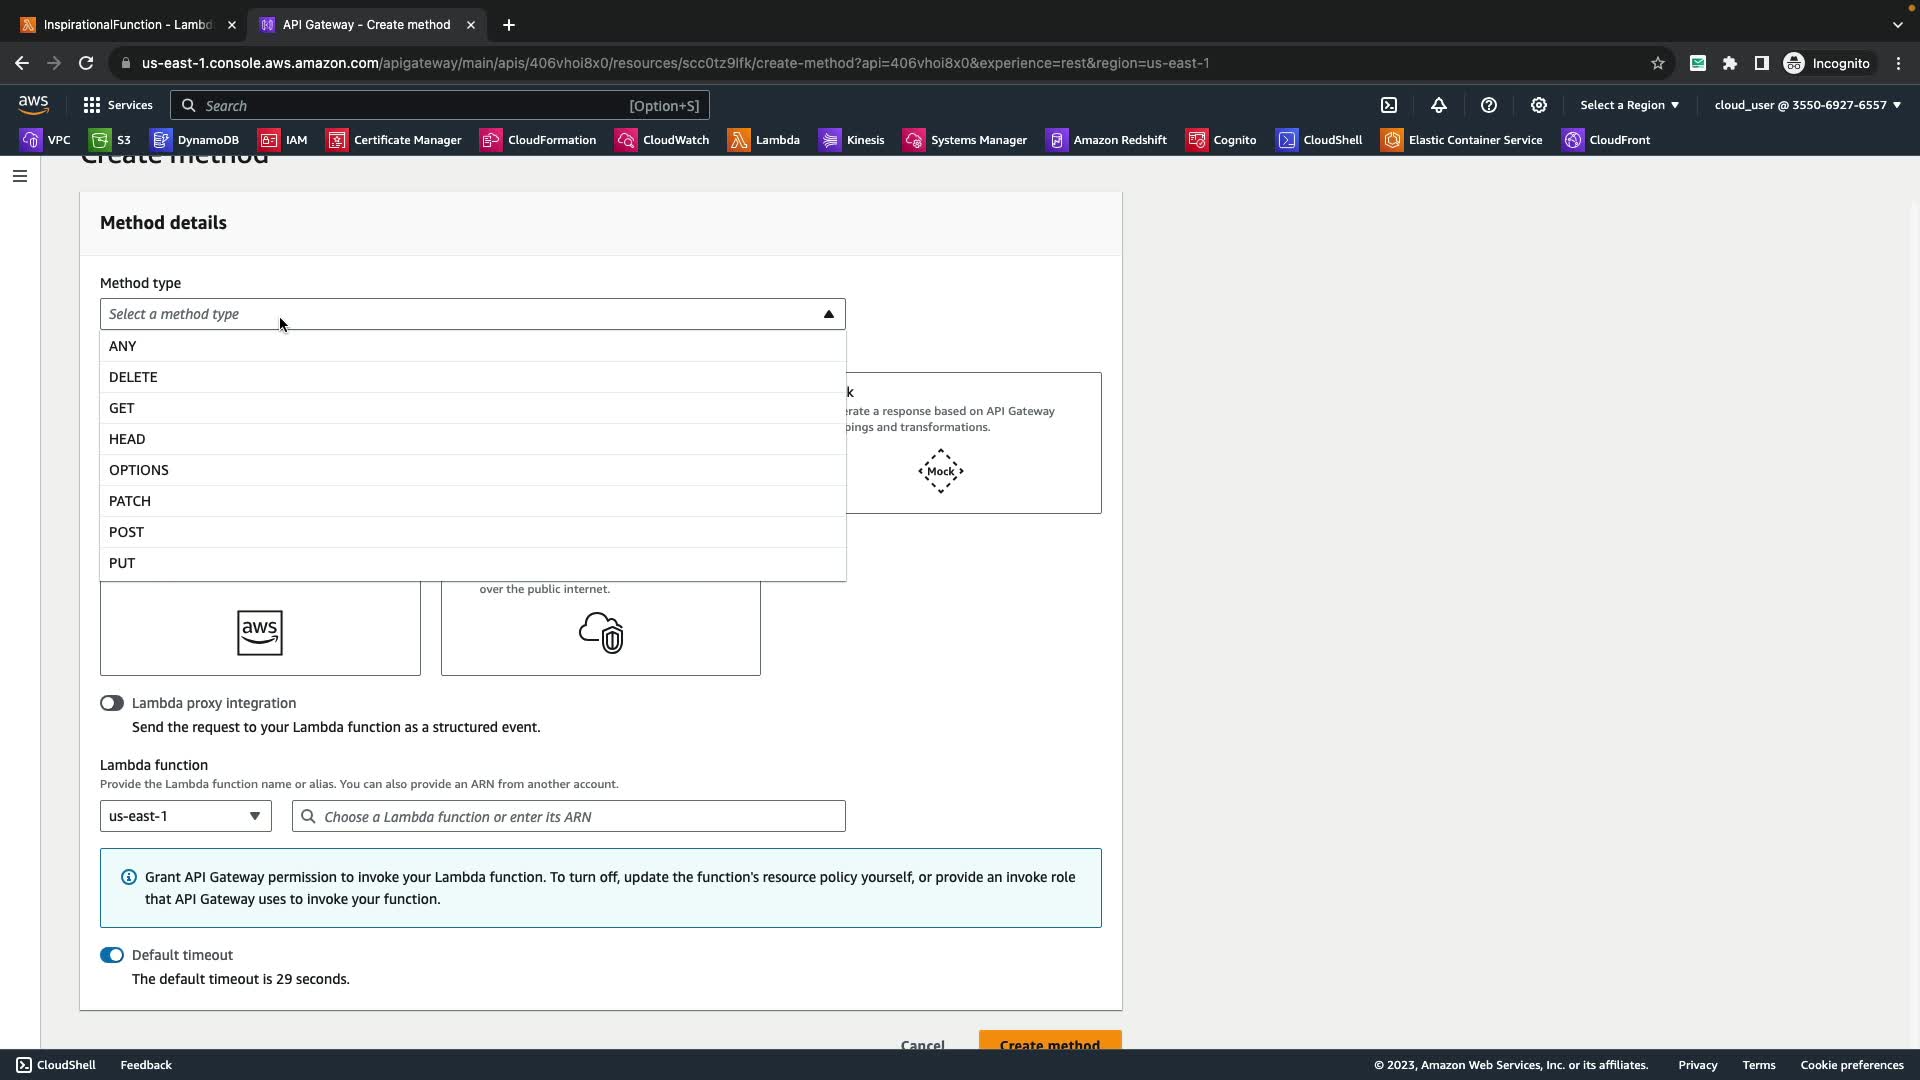
Task: Open the Feedback link in footer
Action: [x=146, y=1065]
